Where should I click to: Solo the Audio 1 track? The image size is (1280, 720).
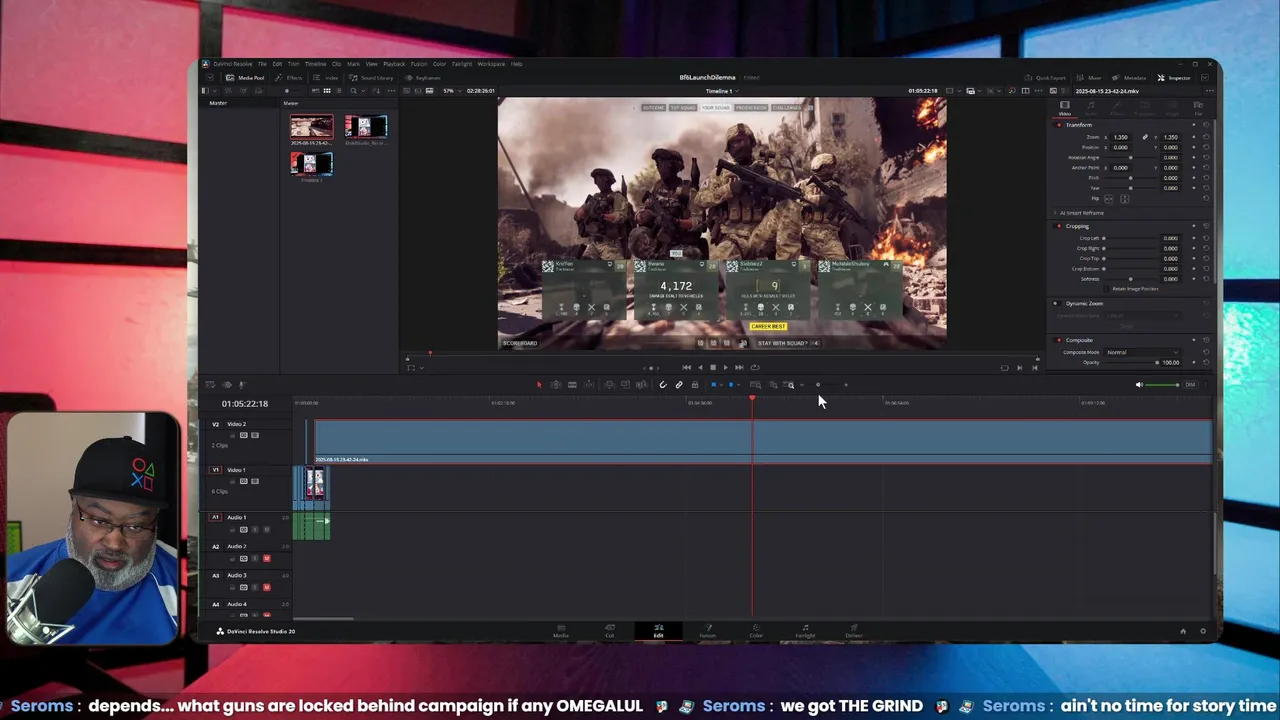pyautogui.click(x=254, y=529)
